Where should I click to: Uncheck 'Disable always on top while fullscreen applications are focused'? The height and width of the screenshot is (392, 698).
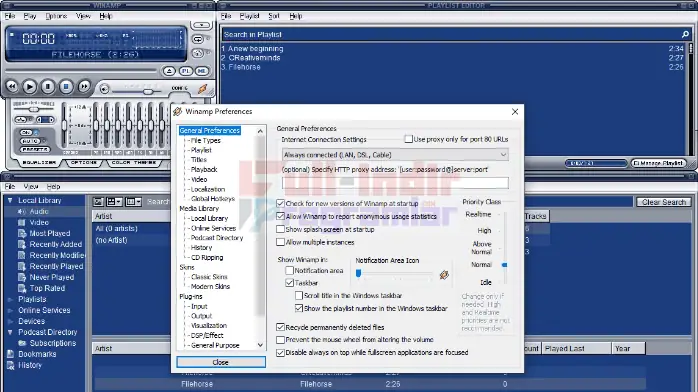280,352
